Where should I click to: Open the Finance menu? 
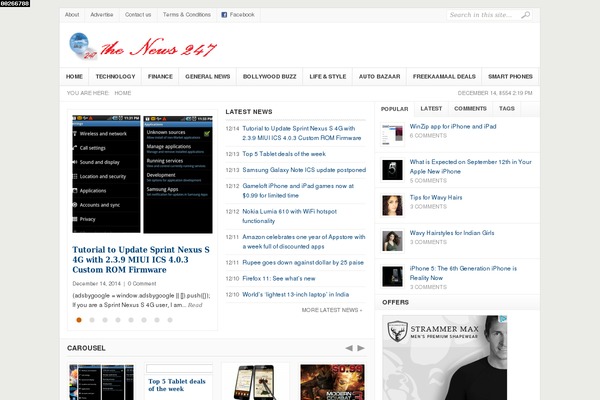pos(160,77)
